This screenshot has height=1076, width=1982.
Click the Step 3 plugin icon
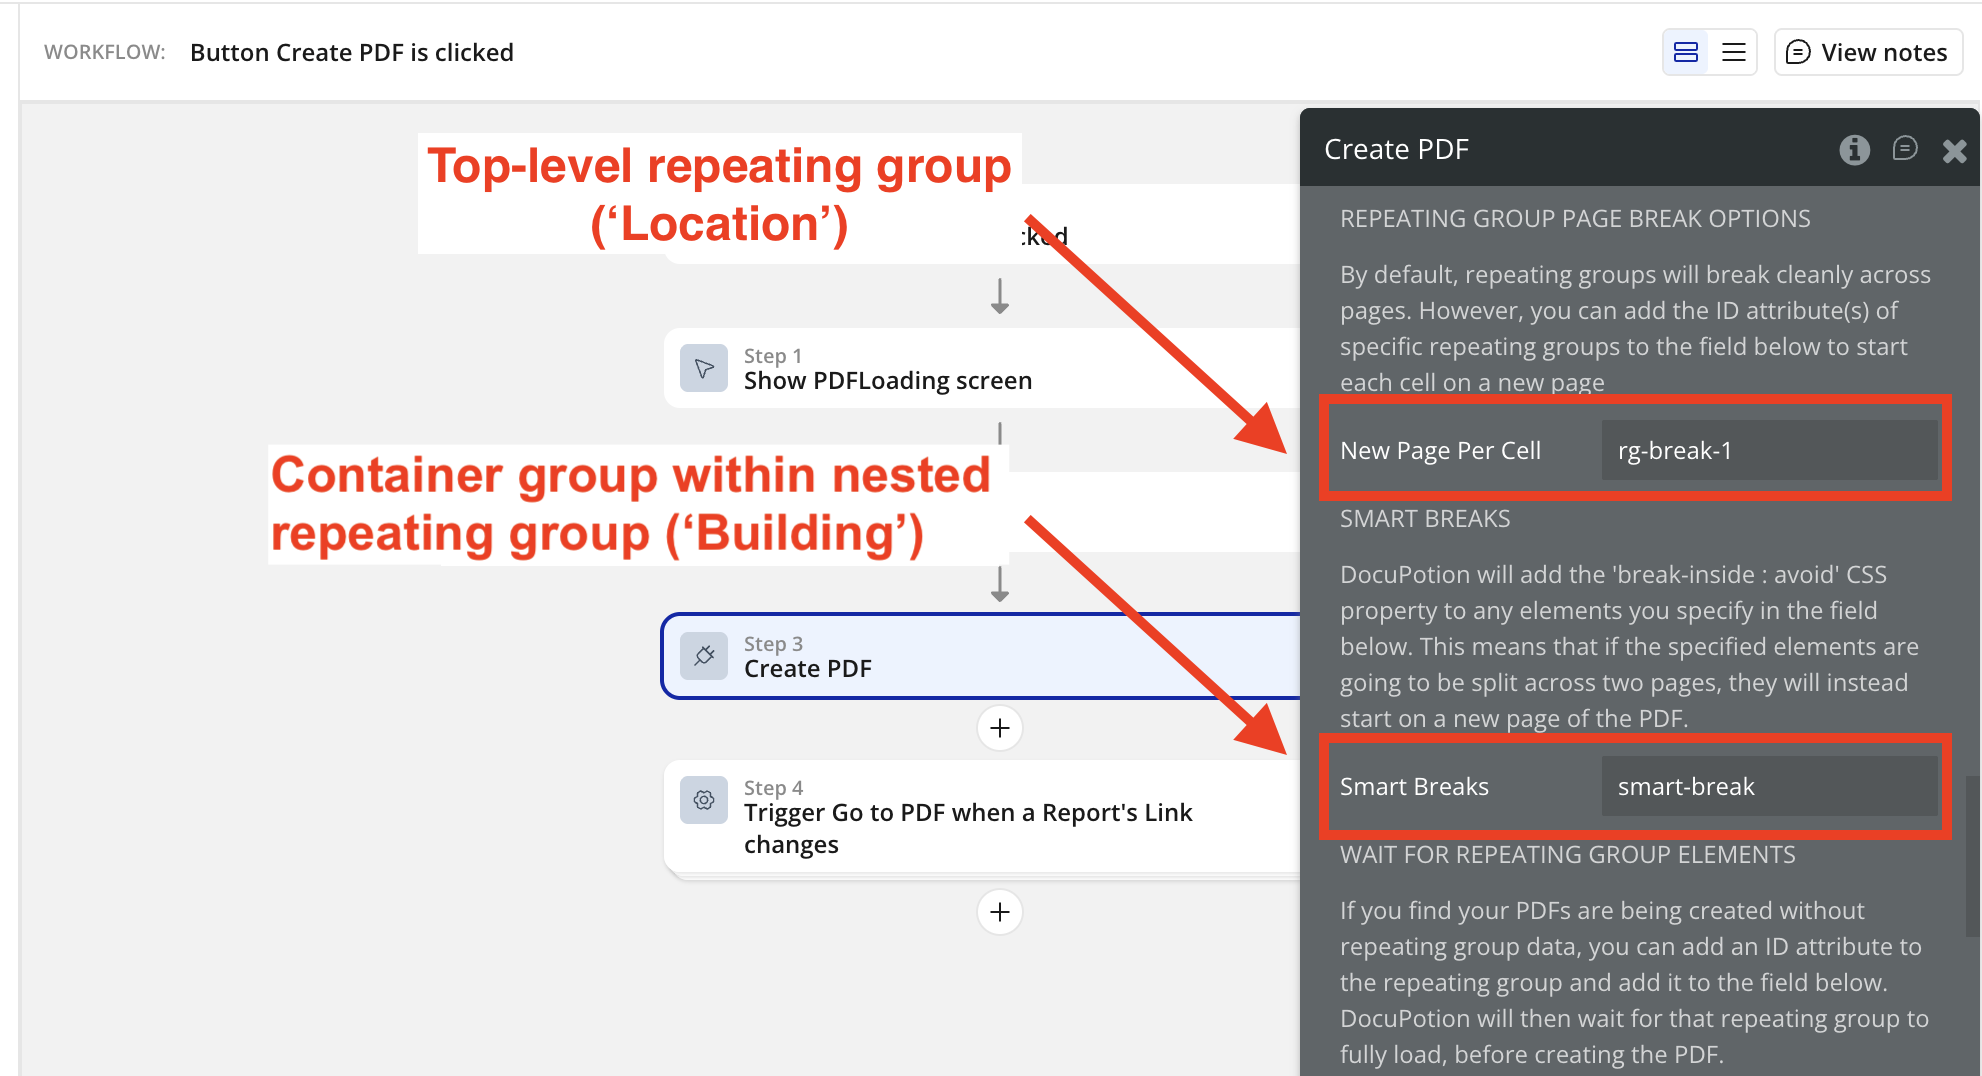point(704,656)
